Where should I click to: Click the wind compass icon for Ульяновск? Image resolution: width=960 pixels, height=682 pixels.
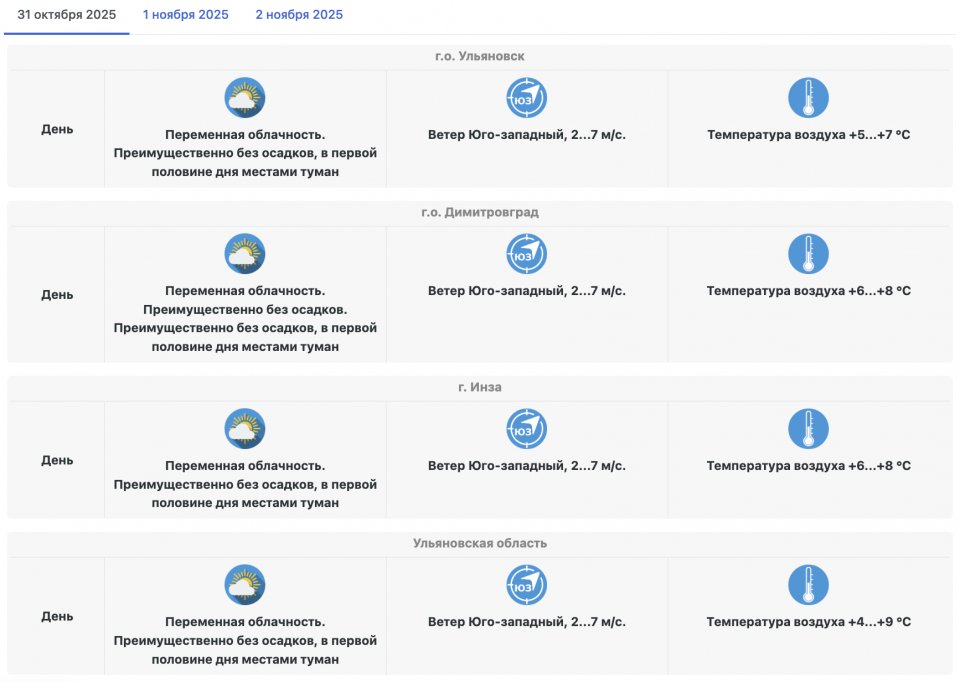pos(526,98)
